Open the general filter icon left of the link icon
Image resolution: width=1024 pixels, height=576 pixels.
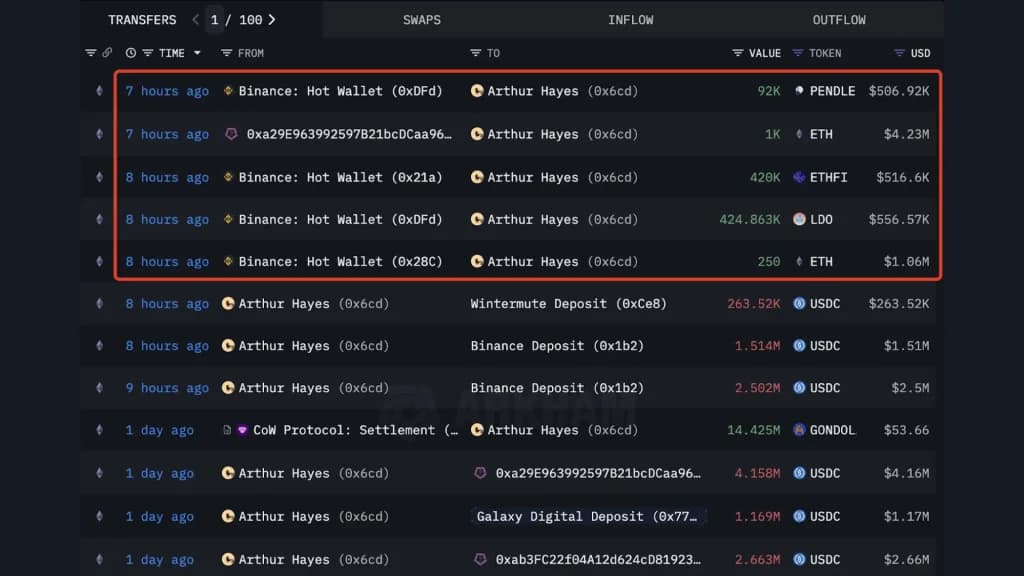(x=91, y=53)
